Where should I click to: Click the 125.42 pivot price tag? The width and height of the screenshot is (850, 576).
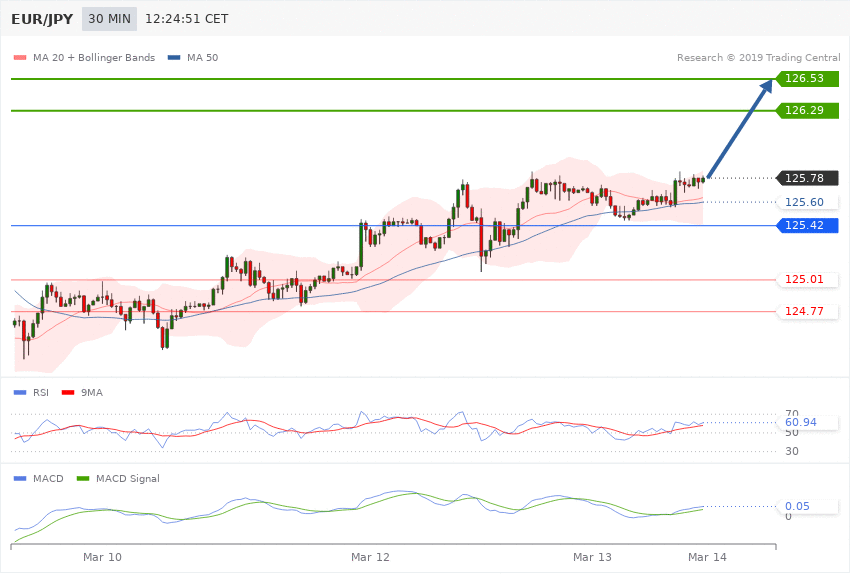[x=808, y=225]
